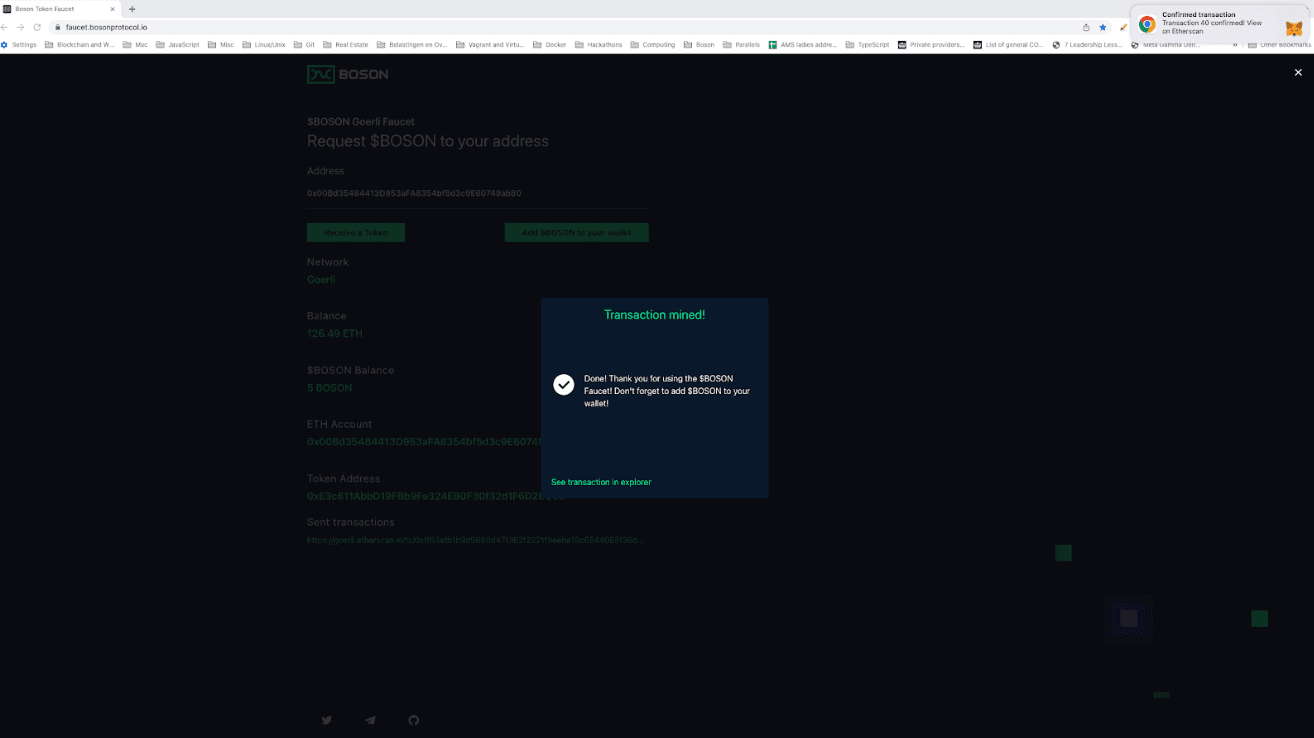Open the 7 Leadership Less... bookmark
Screen dimensions: 1314x738
[1088, 45]
